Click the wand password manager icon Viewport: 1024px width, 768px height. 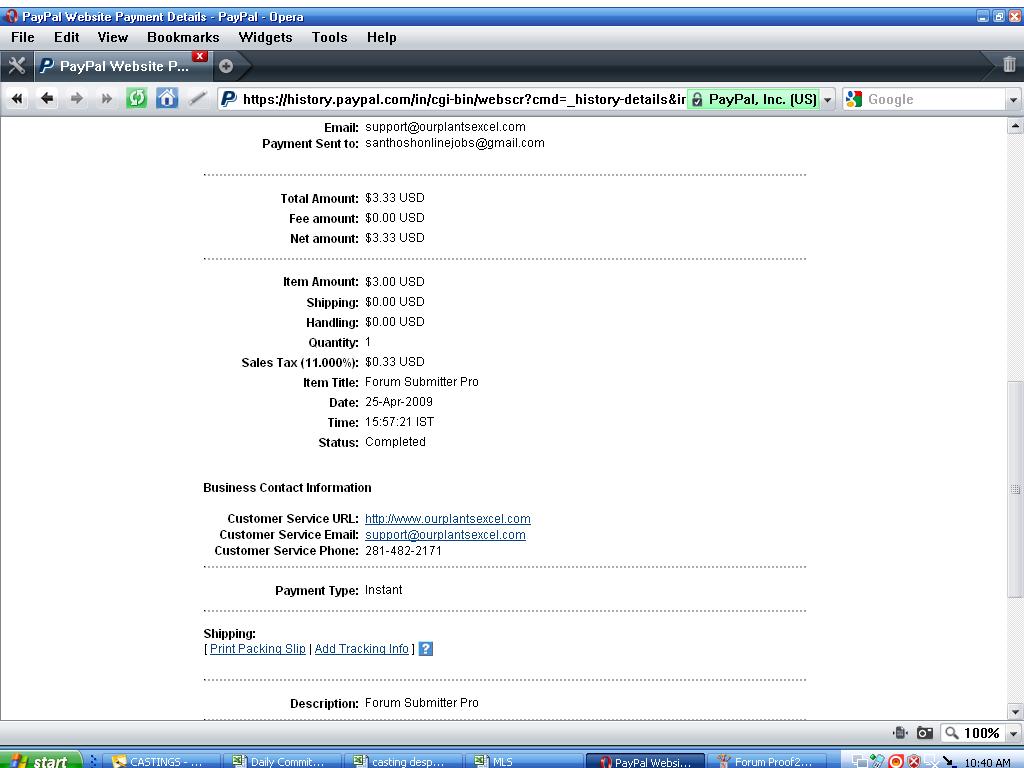[197, 99]
